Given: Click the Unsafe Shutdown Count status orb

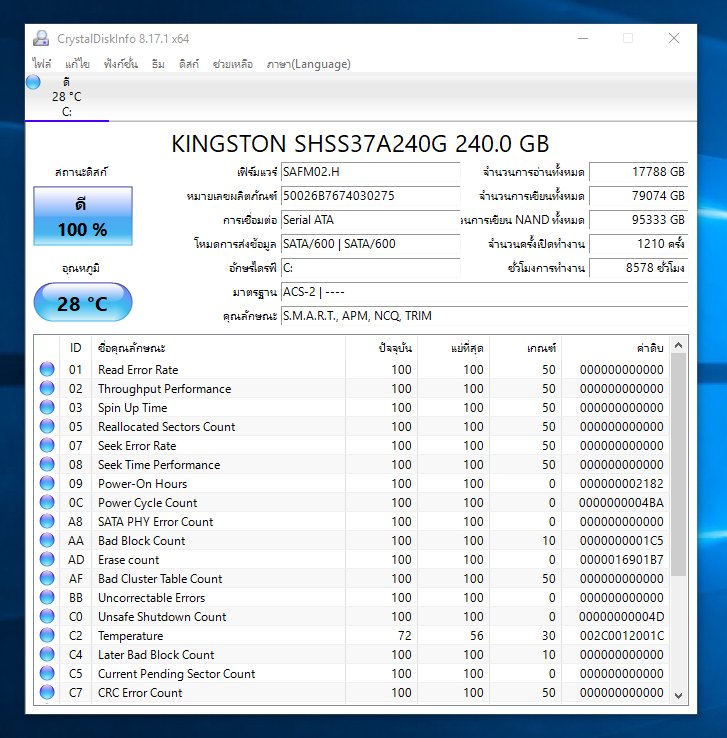Looking at the screenshot, I should 47,617.
